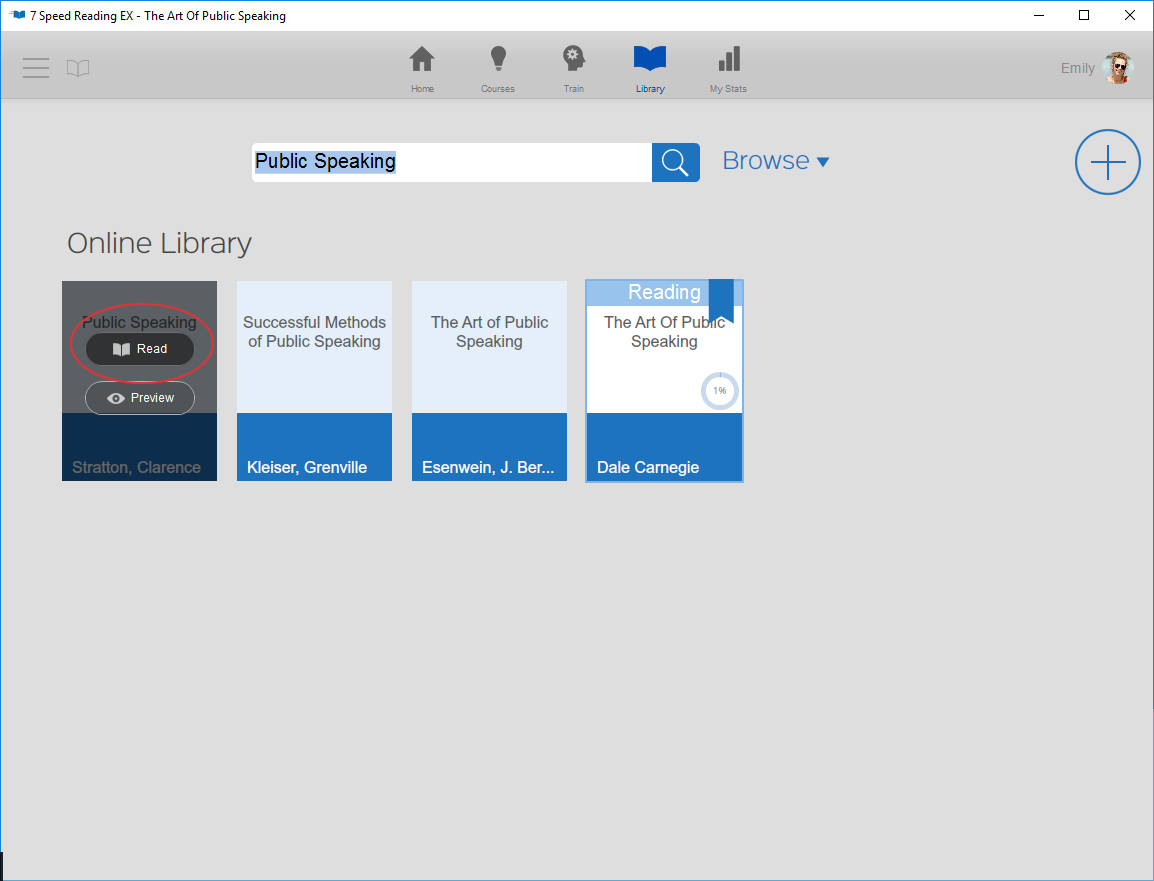The height and width of the screenshot is (881, 1154).
Task: Click the Public Speaking search field
Action: pos(450,162)
